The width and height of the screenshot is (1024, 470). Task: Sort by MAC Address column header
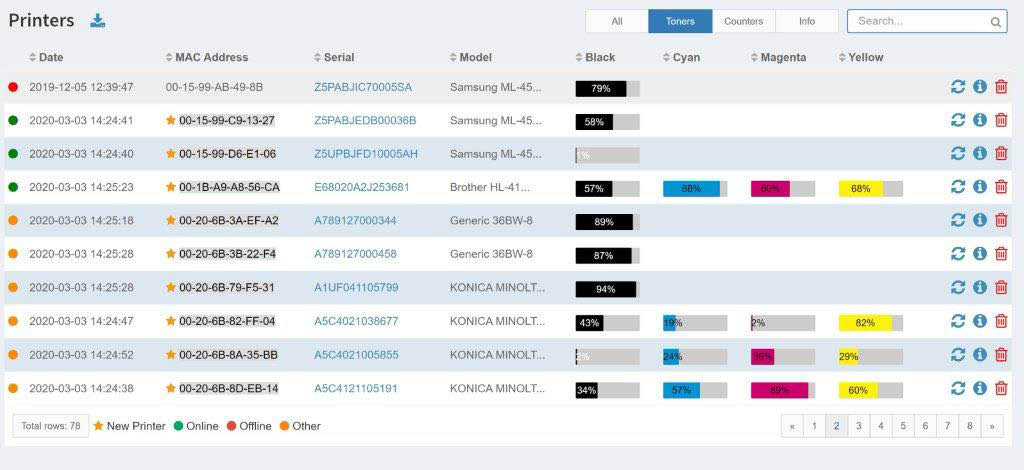210,57
